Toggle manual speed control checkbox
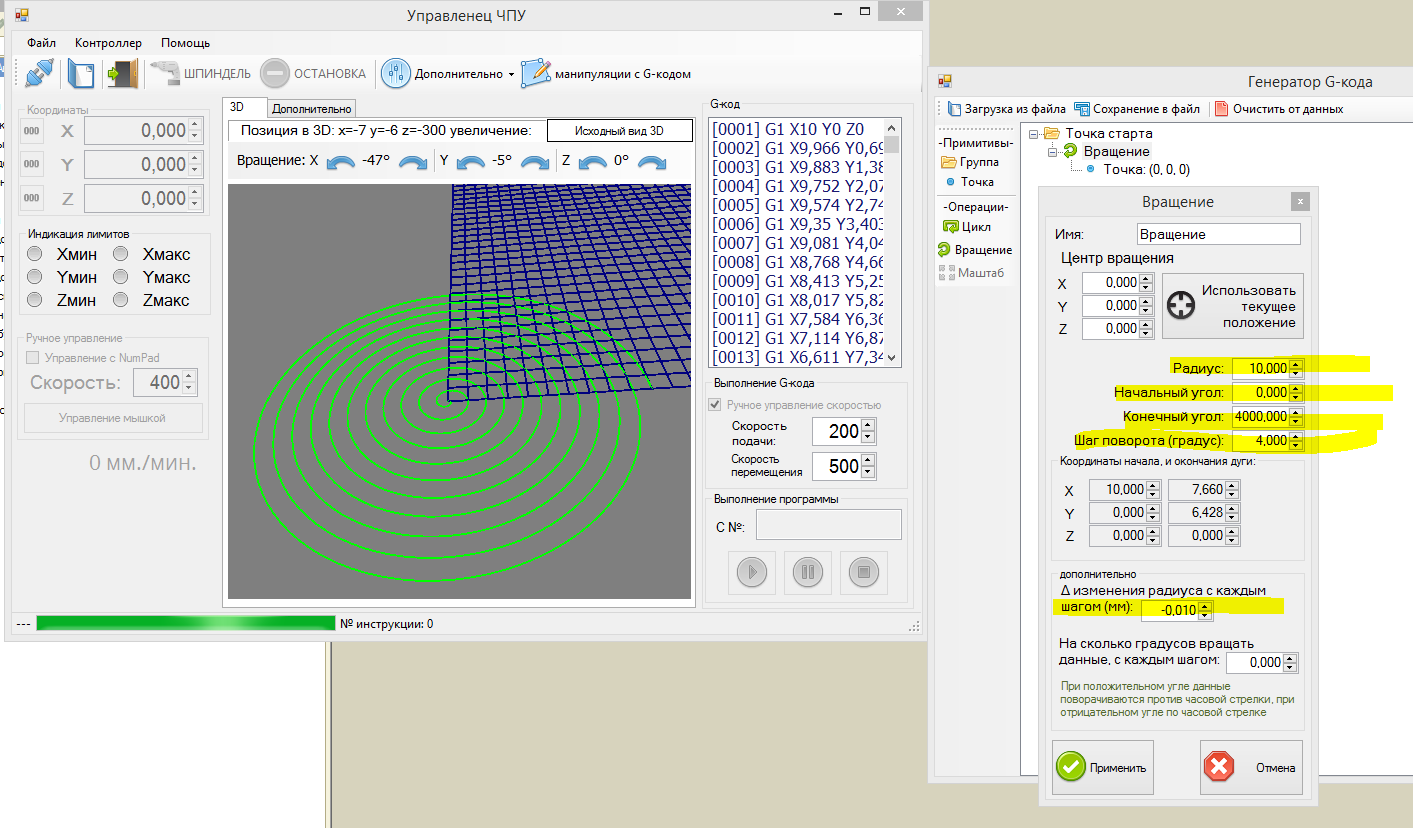 tap(715, 405)
